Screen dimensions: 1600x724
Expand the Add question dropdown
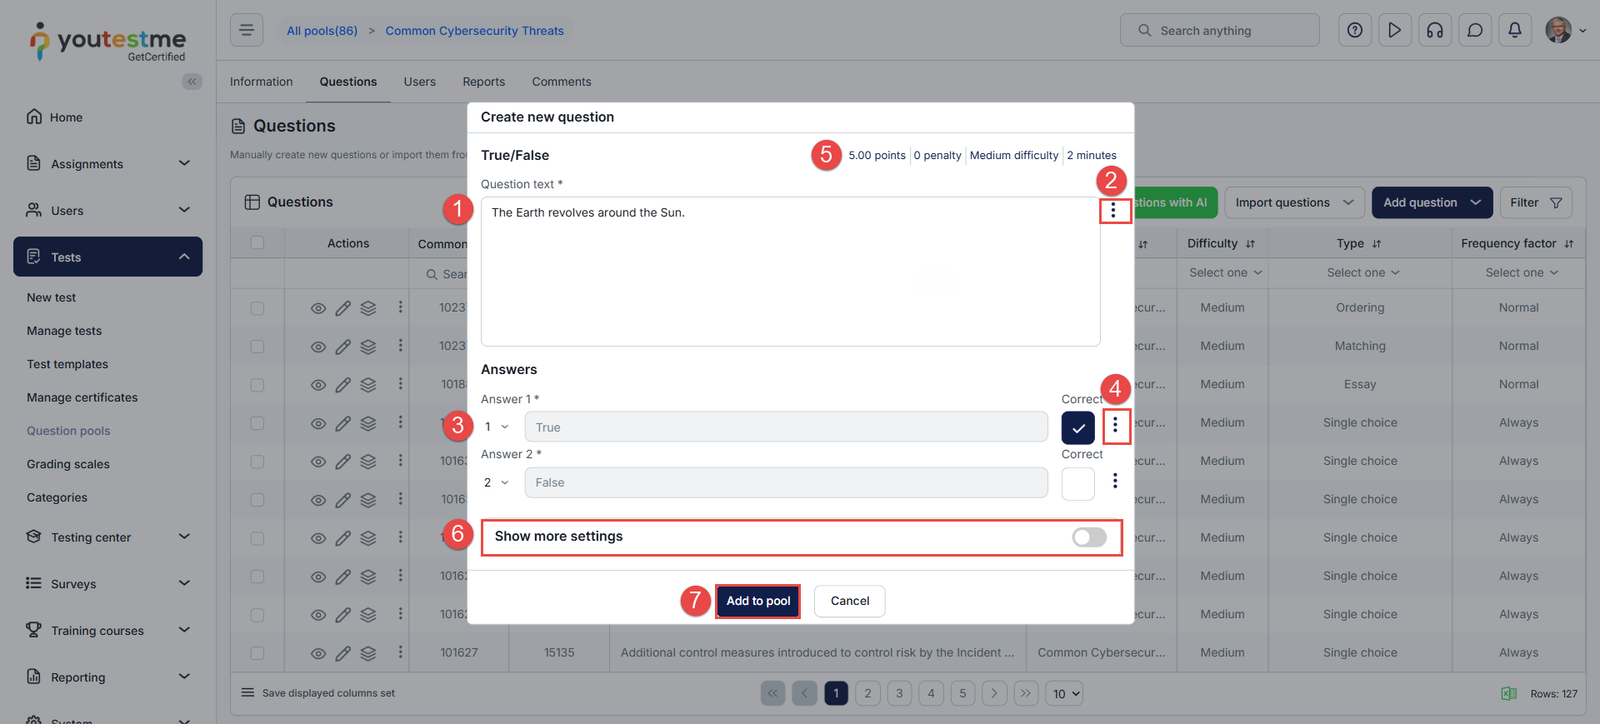pos(1475,202)
